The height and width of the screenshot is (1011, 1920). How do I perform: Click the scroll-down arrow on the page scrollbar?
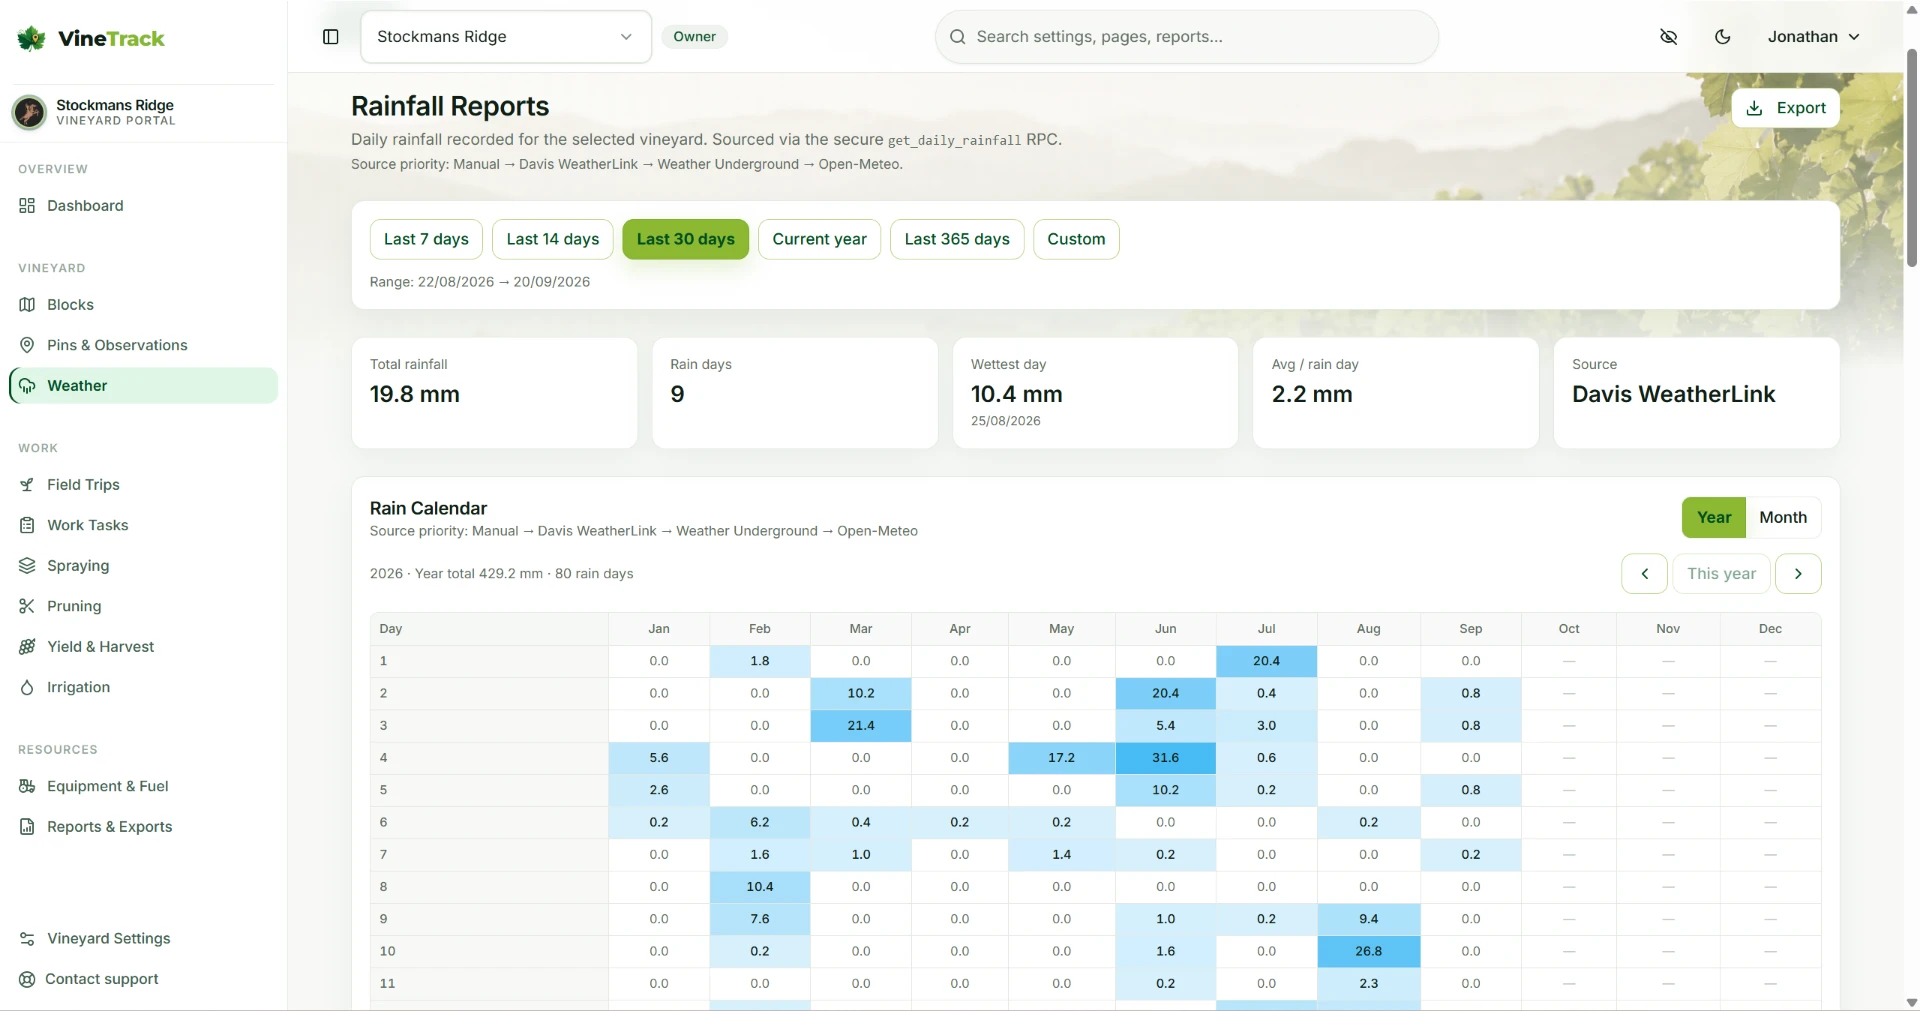(1911, 1002)
